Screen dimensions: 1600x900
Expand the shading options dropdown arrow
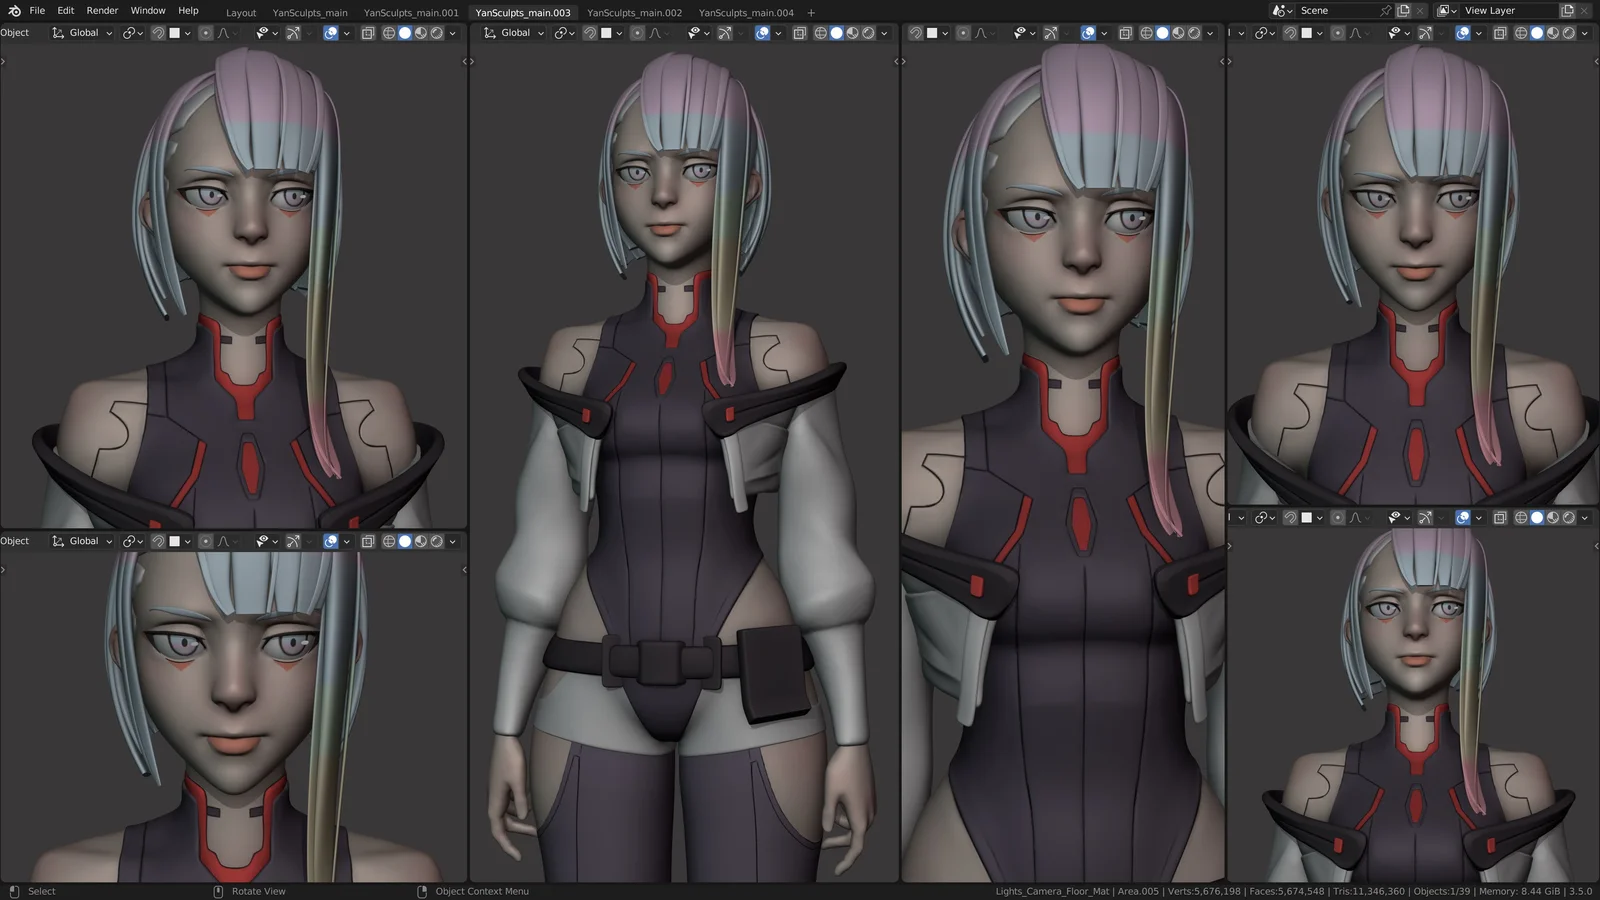452,32
